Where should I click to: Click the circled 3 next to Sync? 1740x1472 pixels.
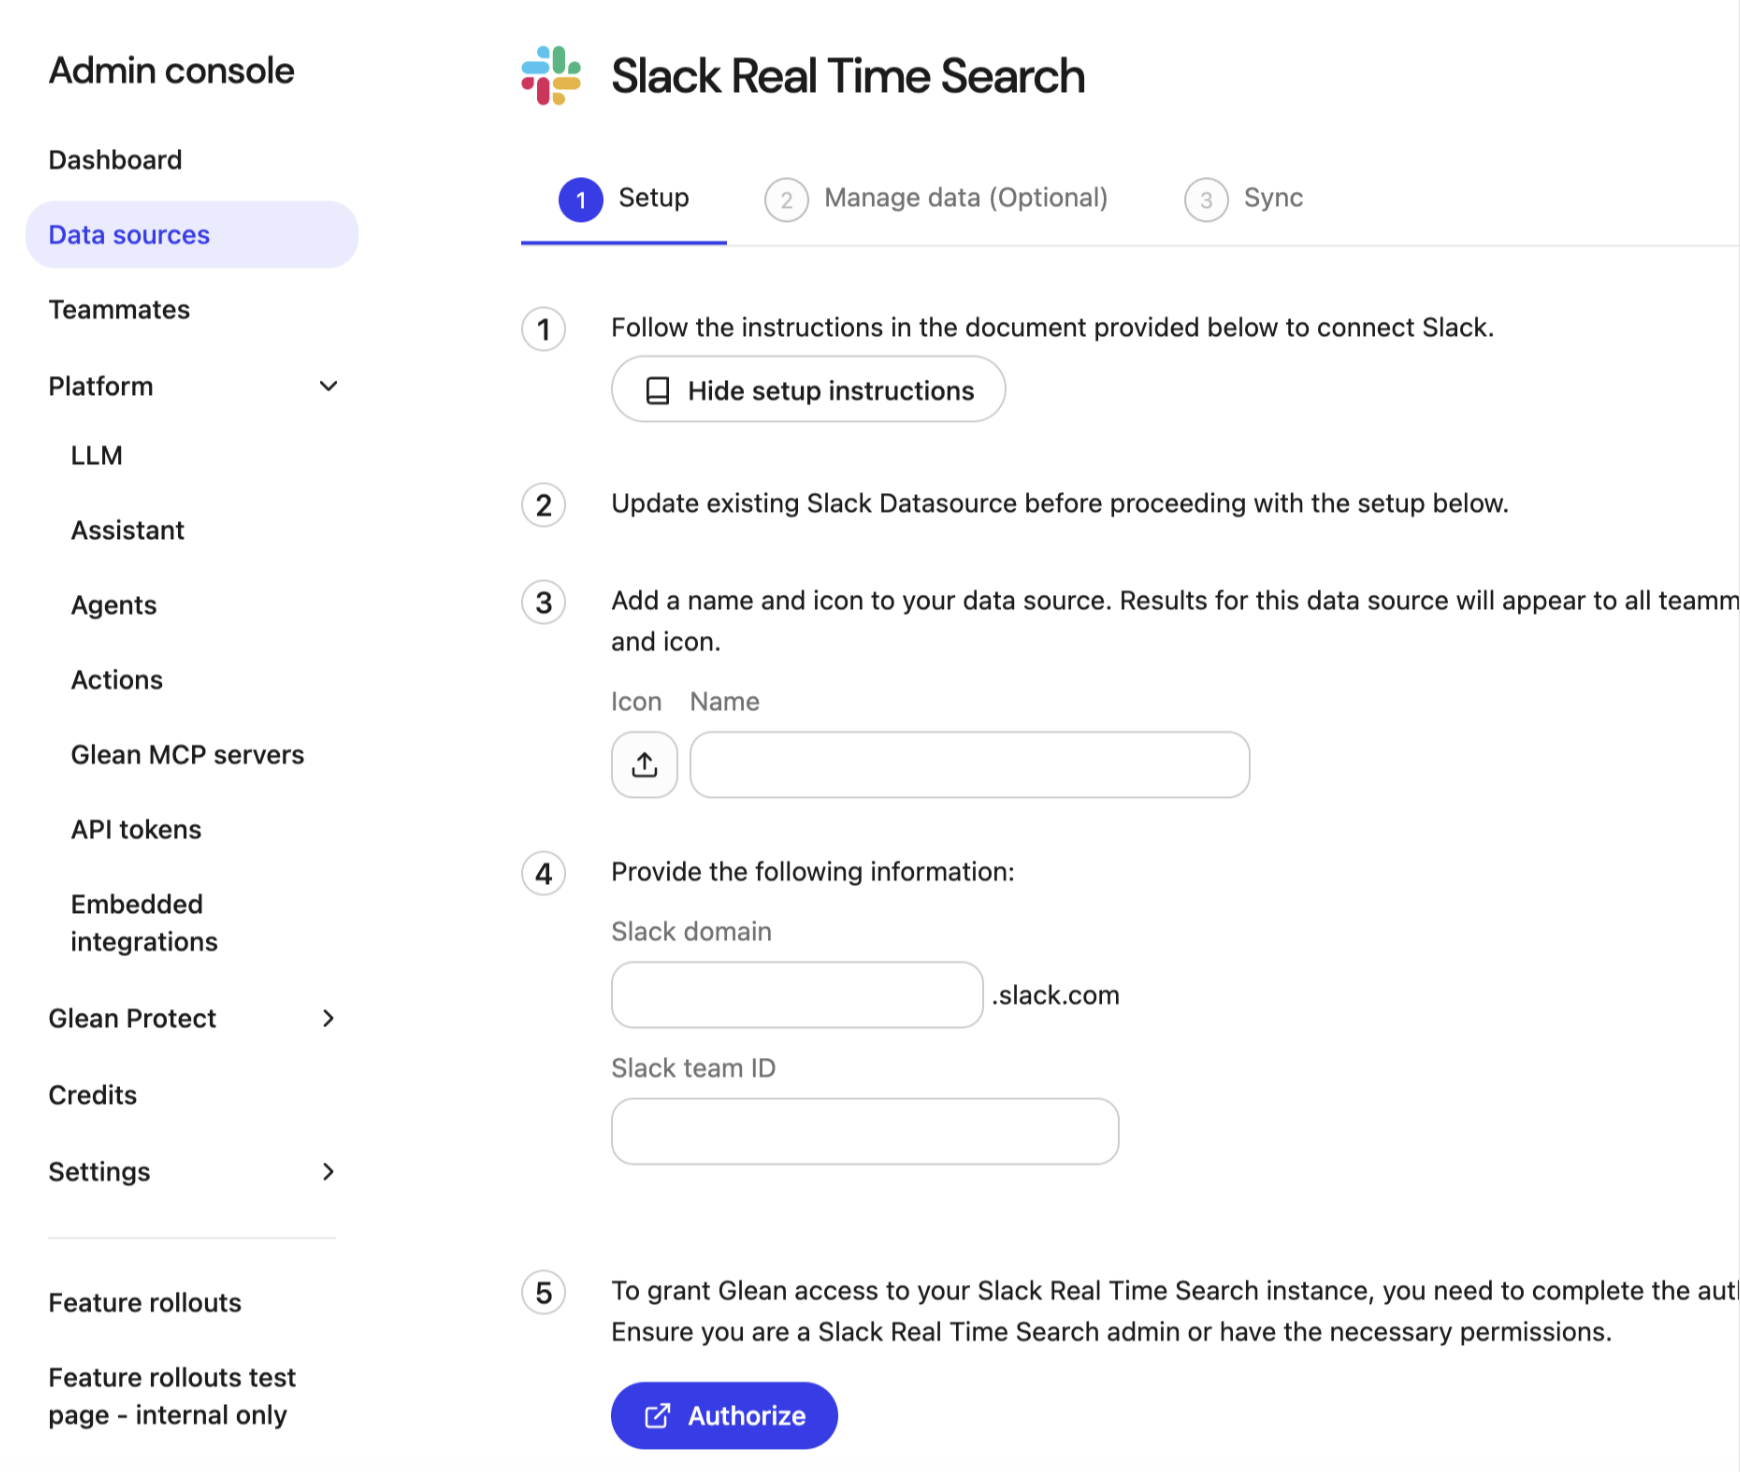tap(1206, 199)
